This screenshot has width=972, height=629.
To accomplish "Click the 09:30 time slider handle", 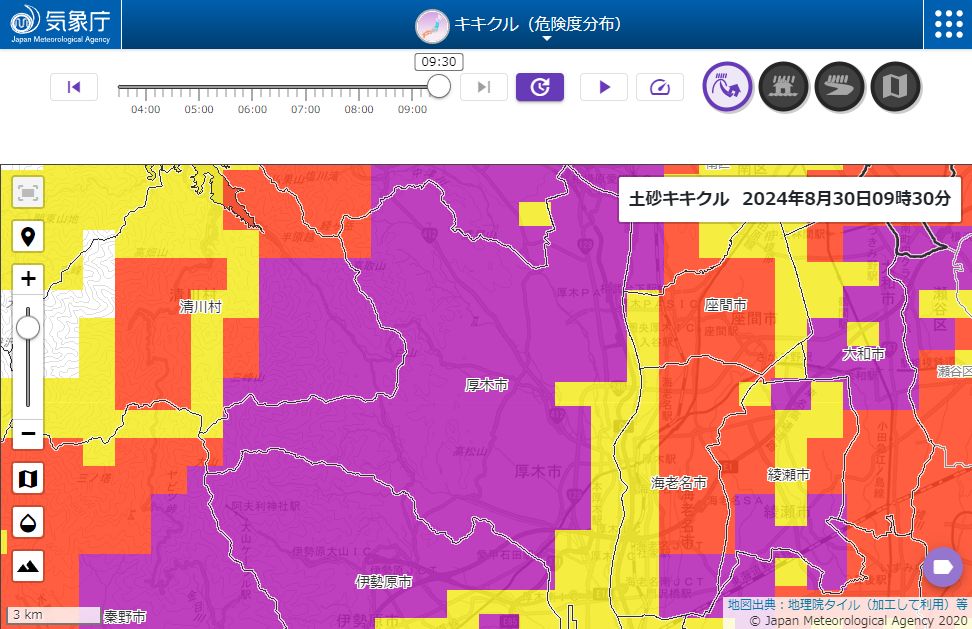I will (439, 87).
